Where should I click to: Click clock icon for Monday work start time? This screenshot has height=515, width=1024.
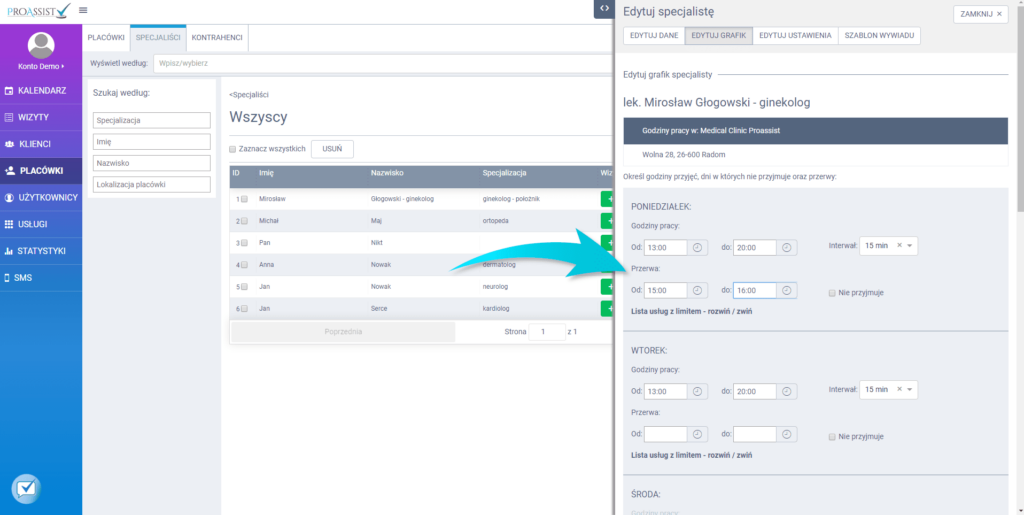click(698, 247)
